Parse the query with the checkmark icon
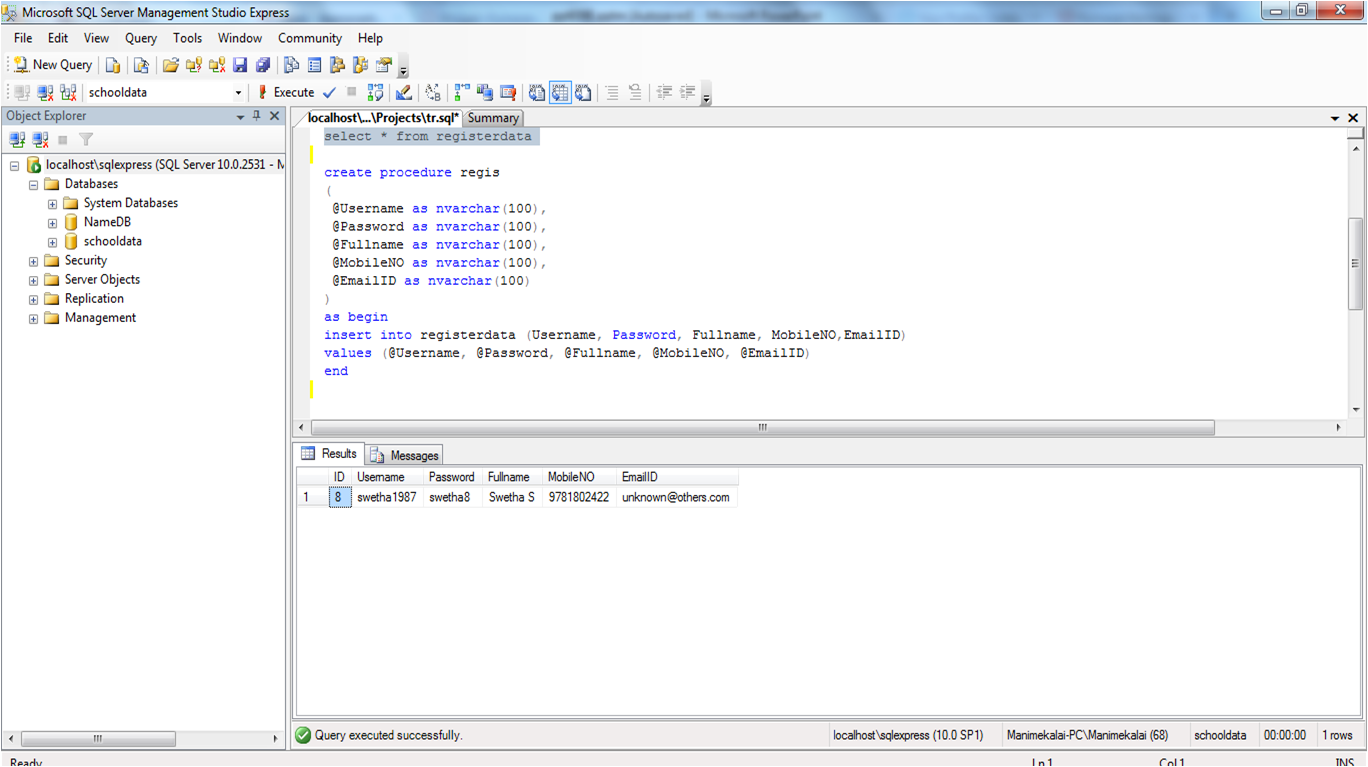The image size is (1368, 767). 330,92
